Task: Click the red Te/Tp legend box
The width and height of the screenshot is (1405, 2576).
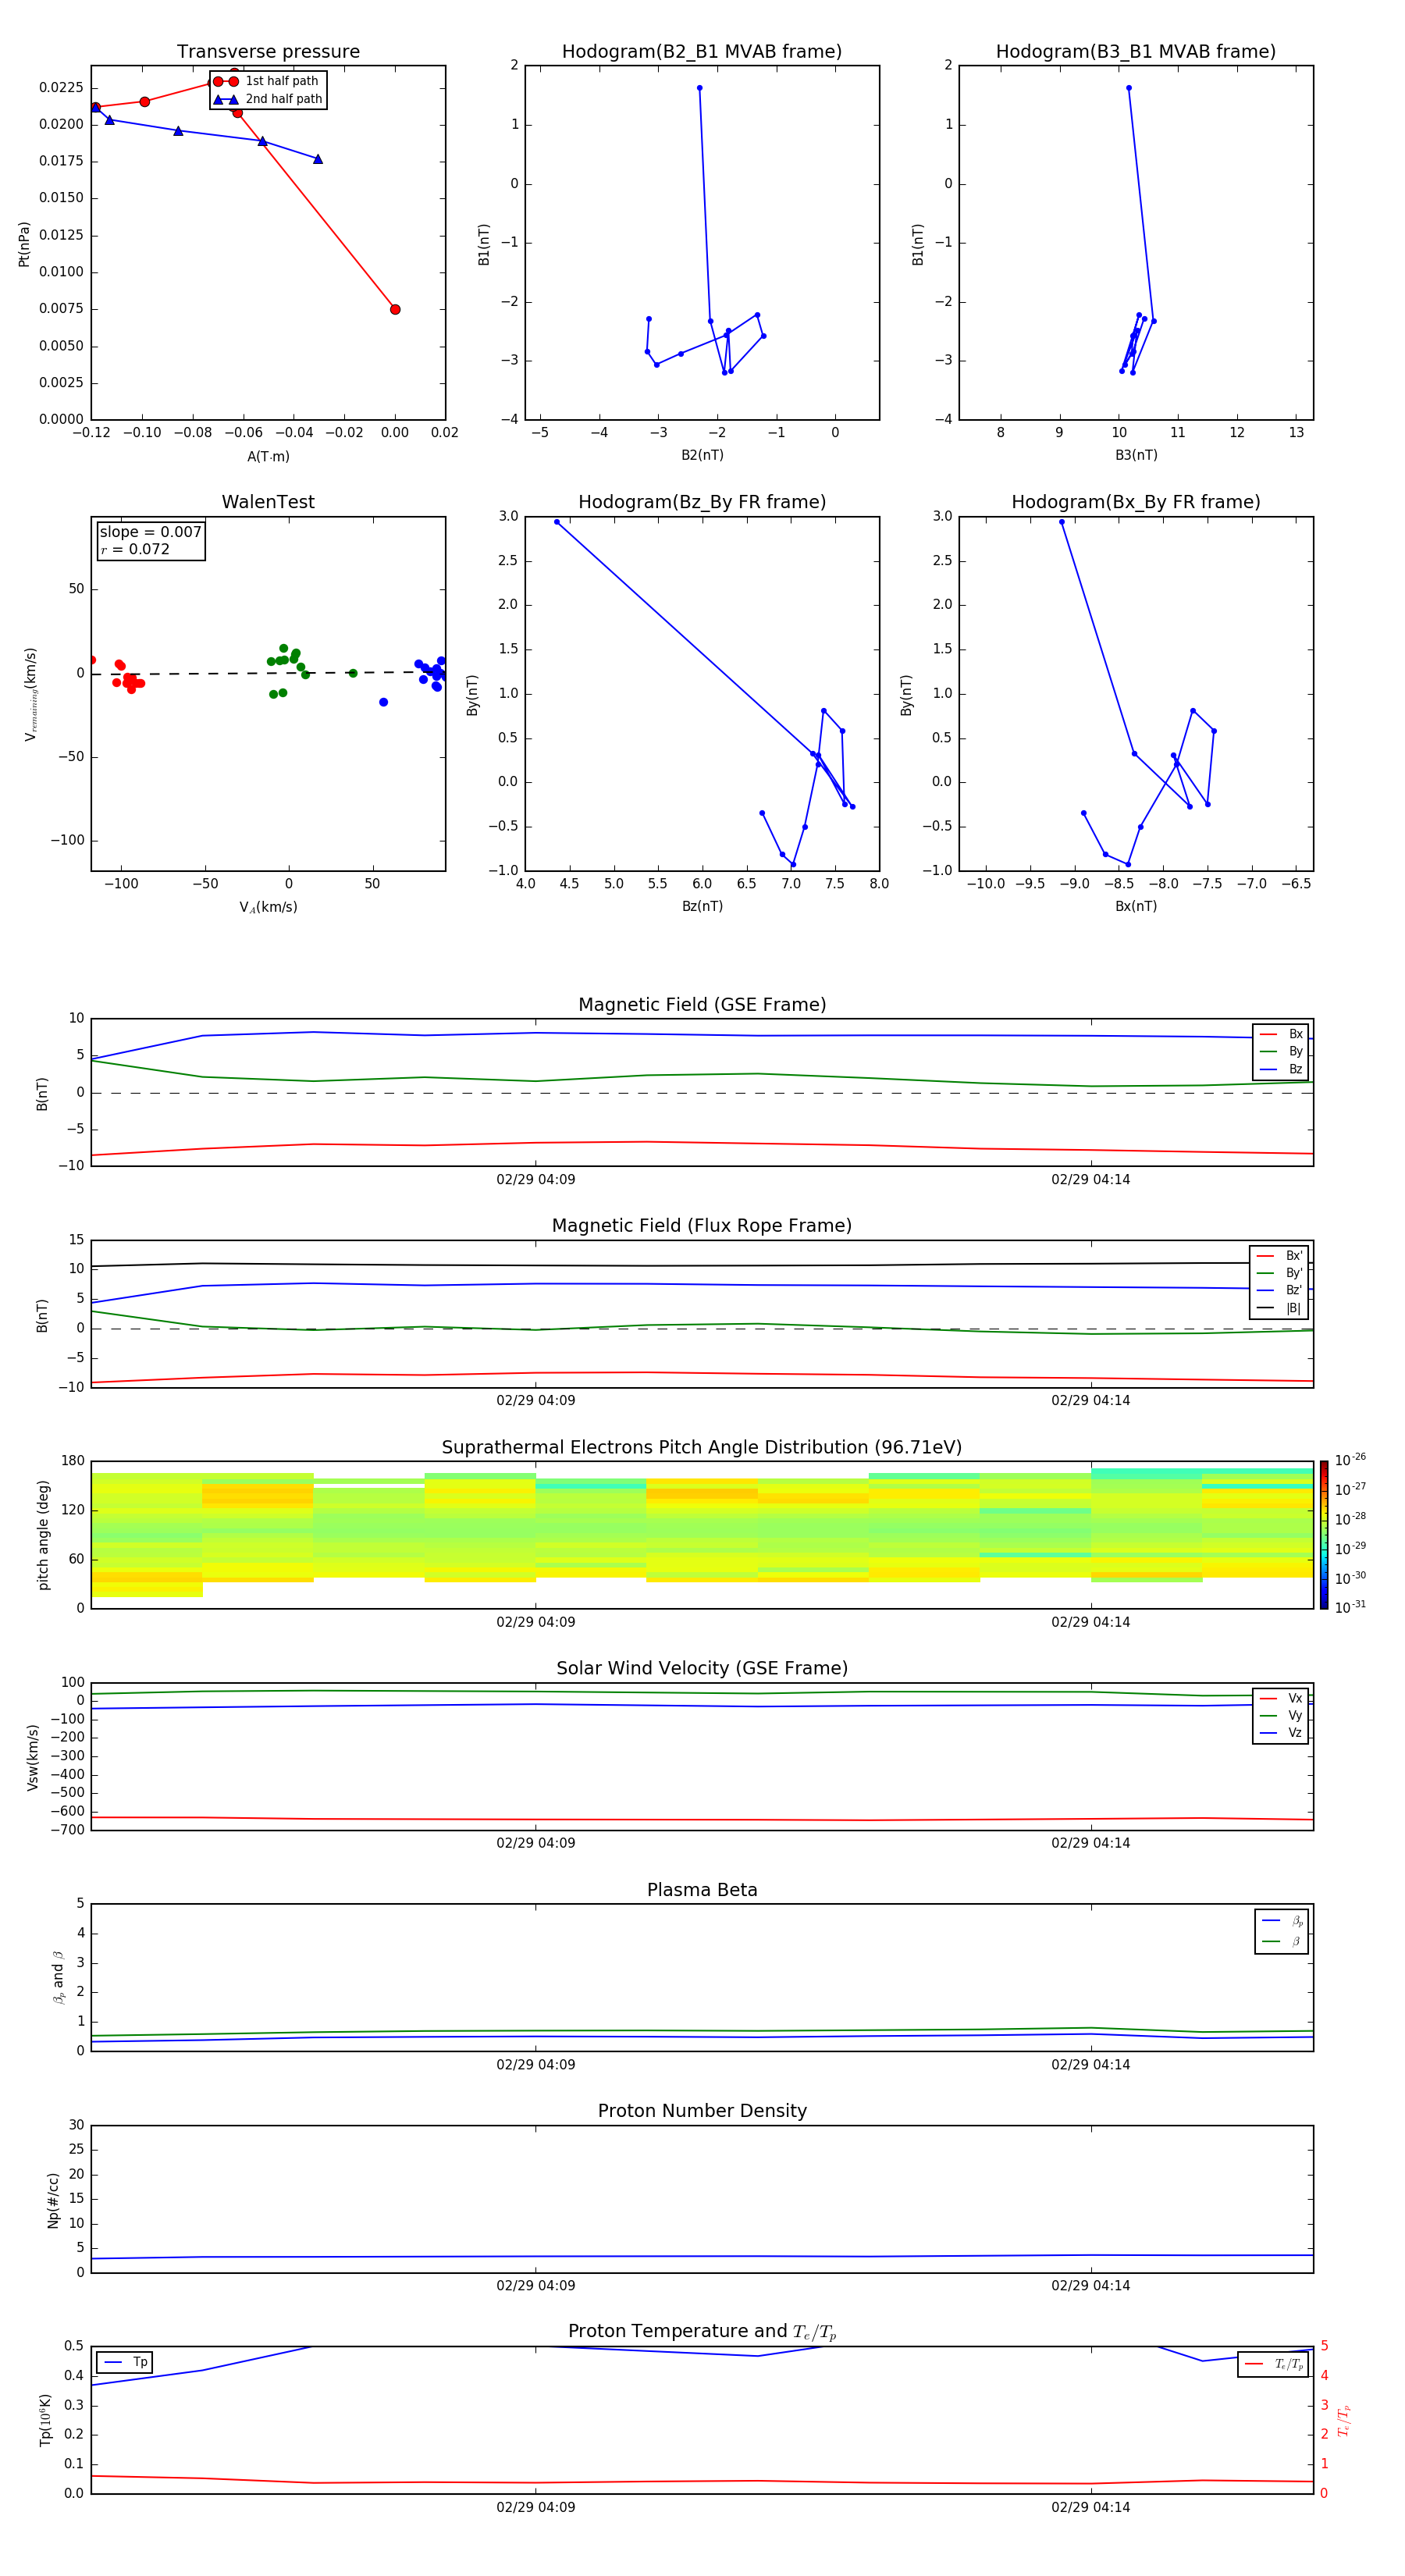Action: pos(1274,2365)
